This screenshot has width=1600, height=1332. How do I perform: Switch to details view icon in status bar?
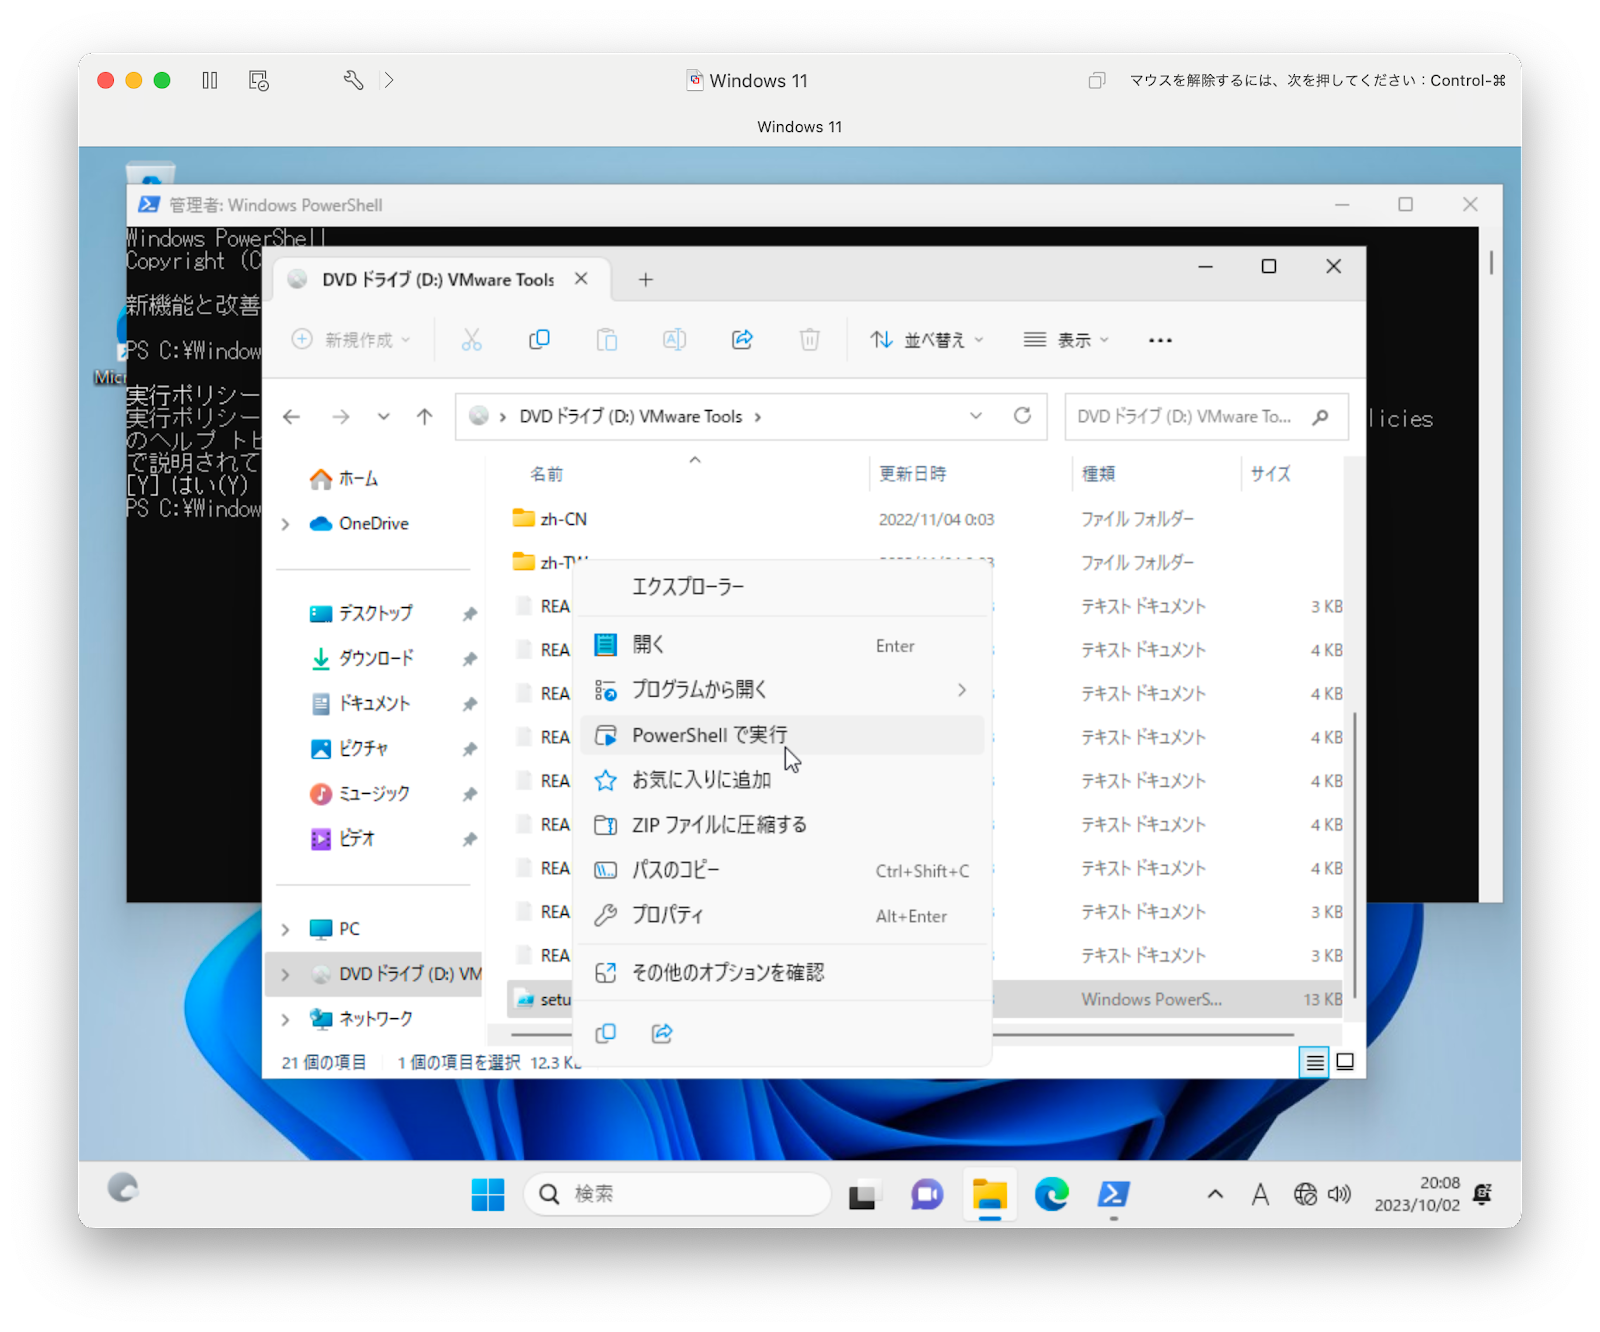coord(1315,1062)
